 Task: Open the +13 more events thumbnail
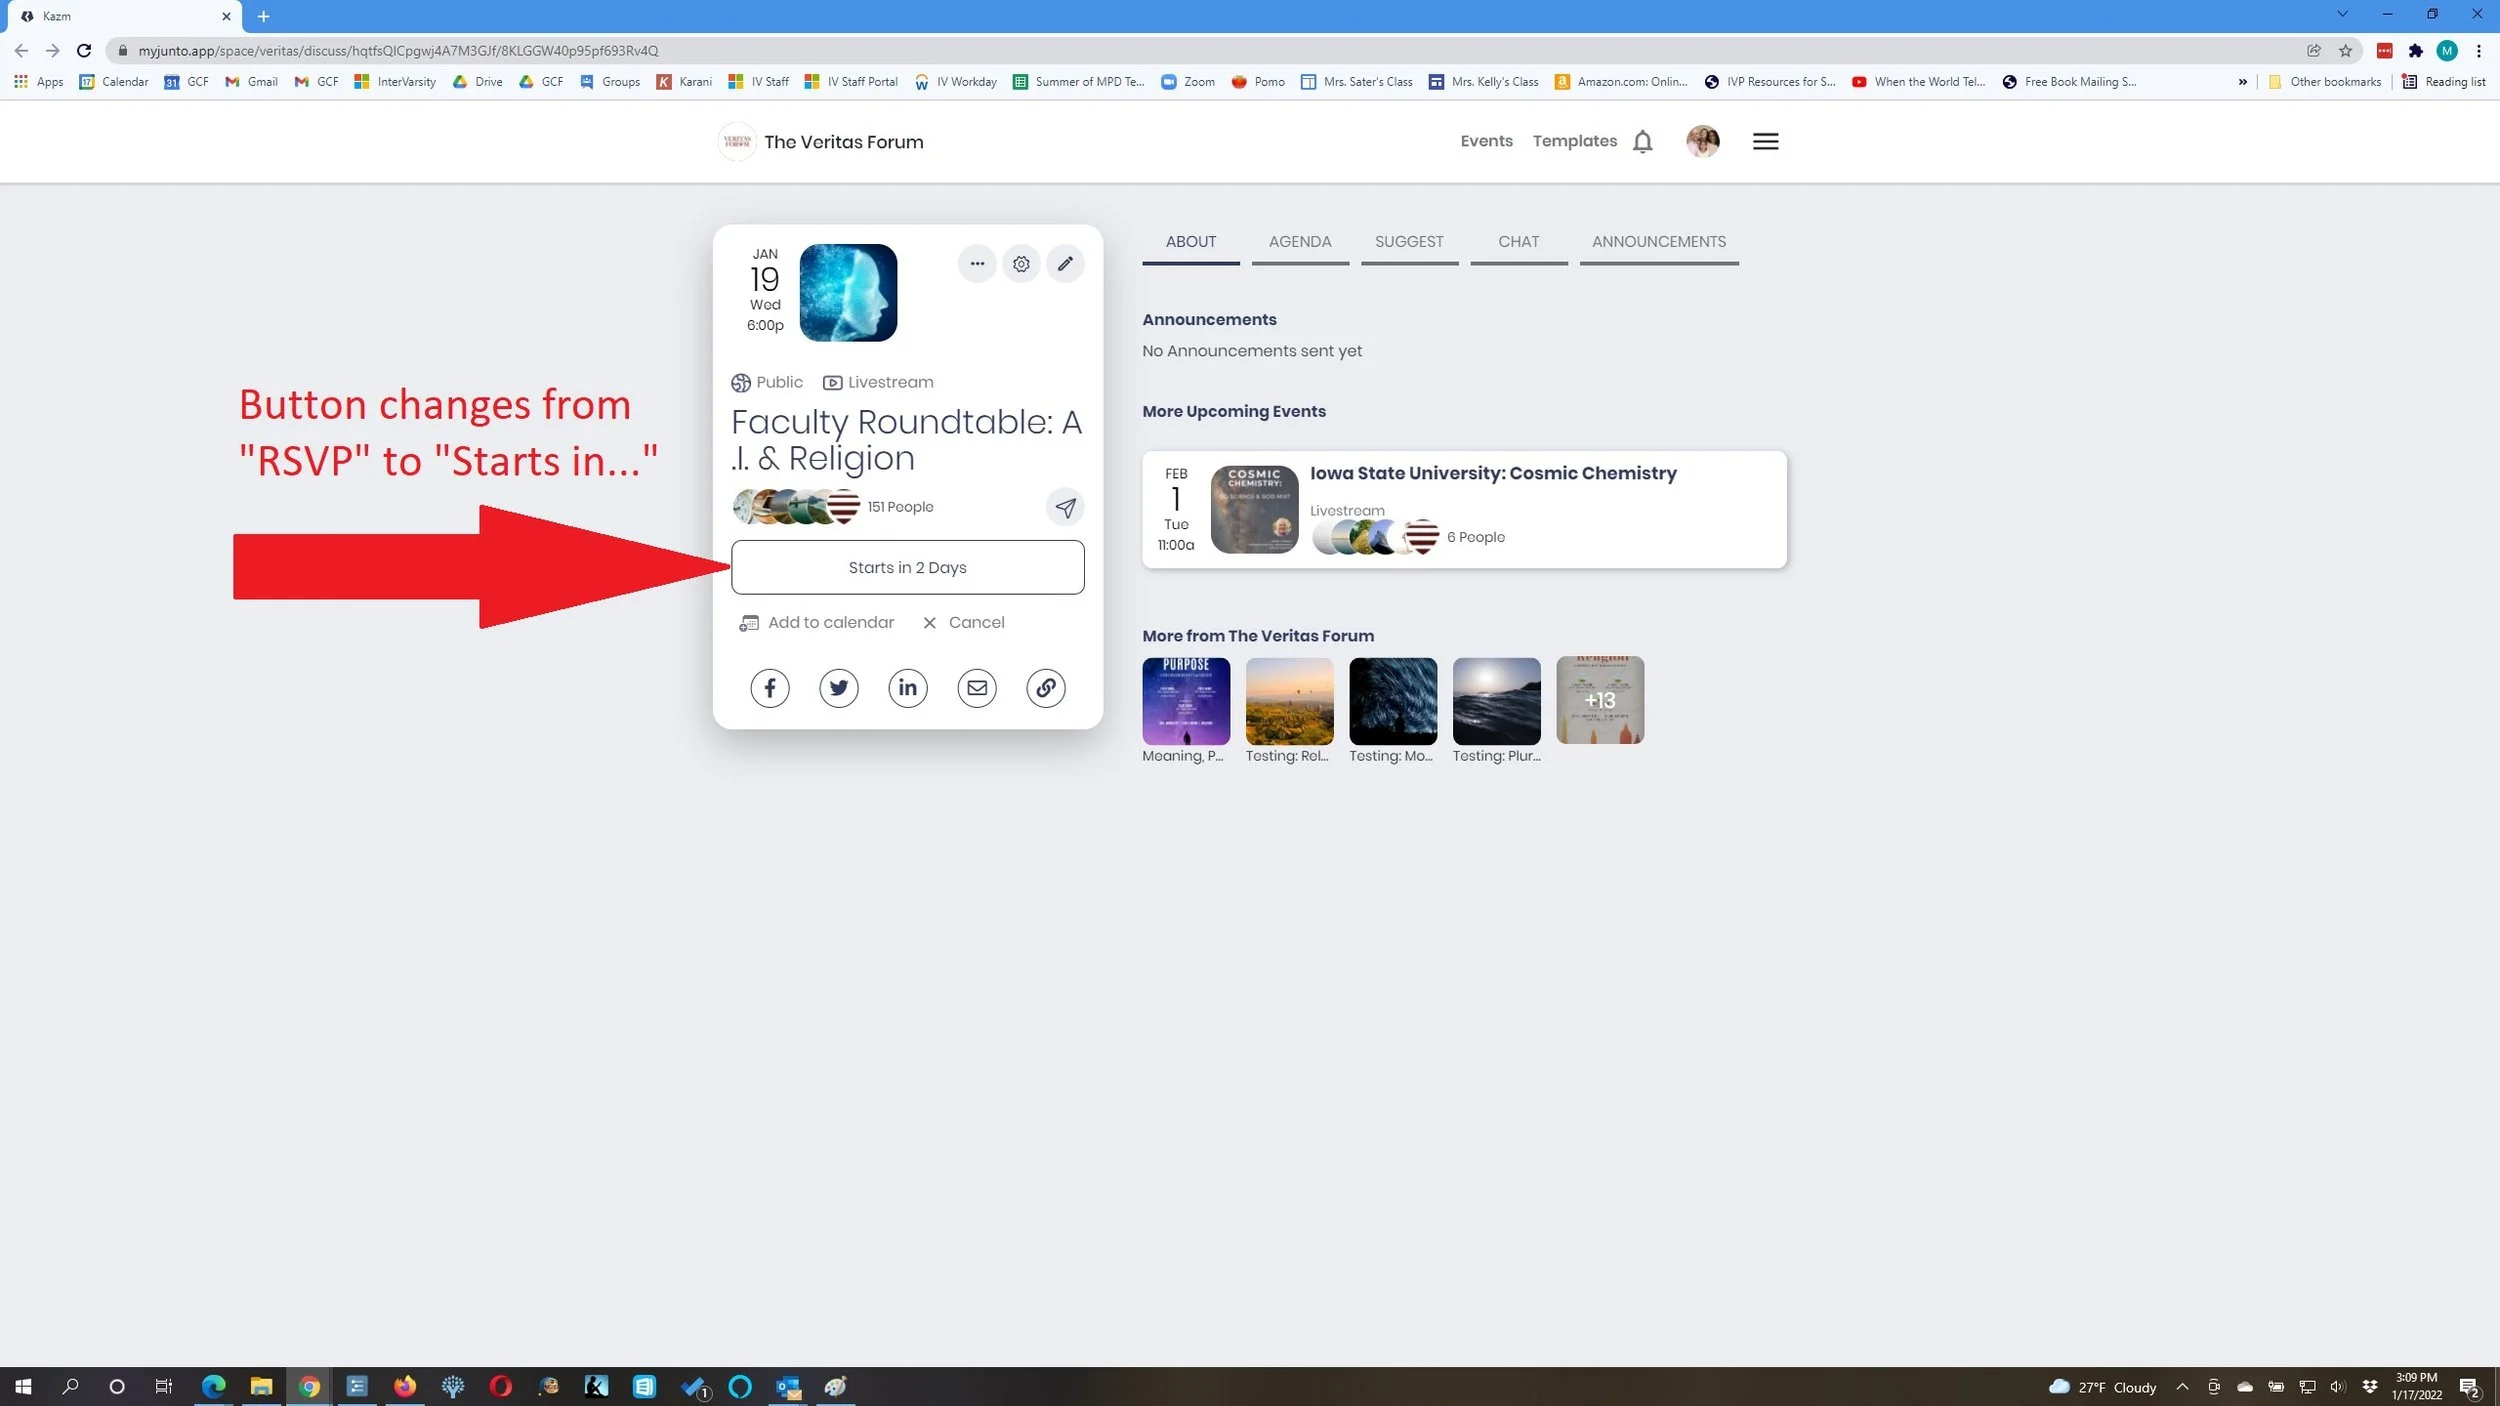coord(1599,700)
